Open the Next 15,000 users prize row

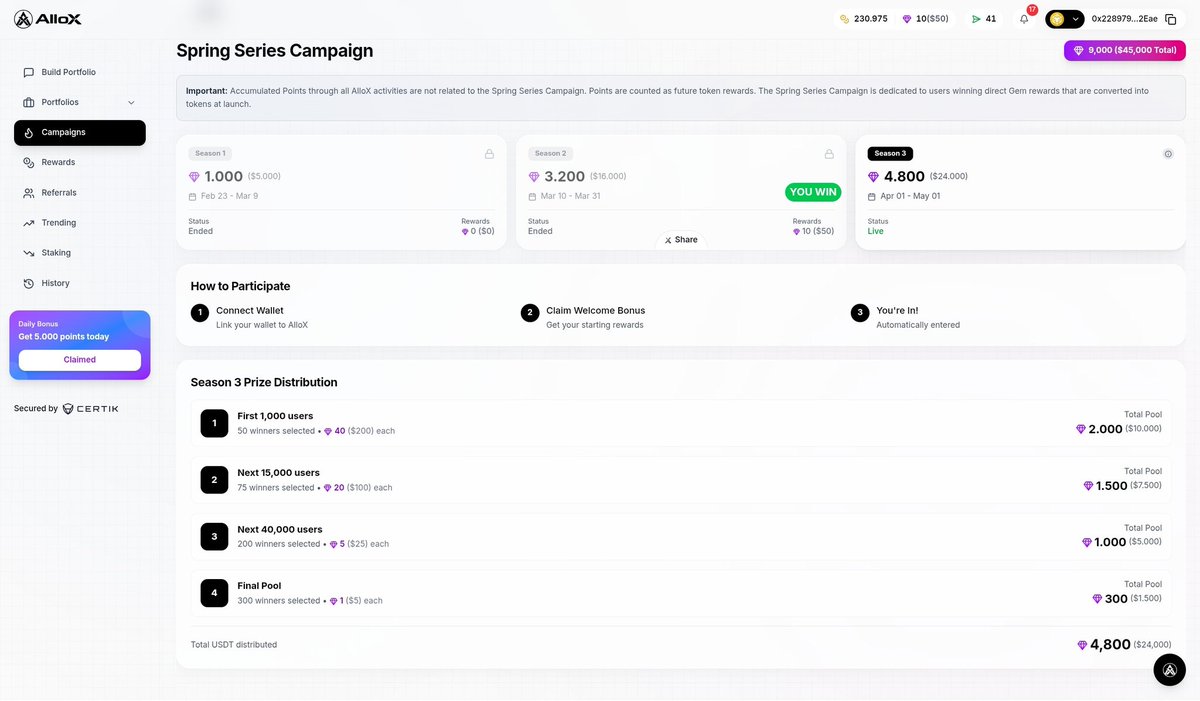pos(681,480)
